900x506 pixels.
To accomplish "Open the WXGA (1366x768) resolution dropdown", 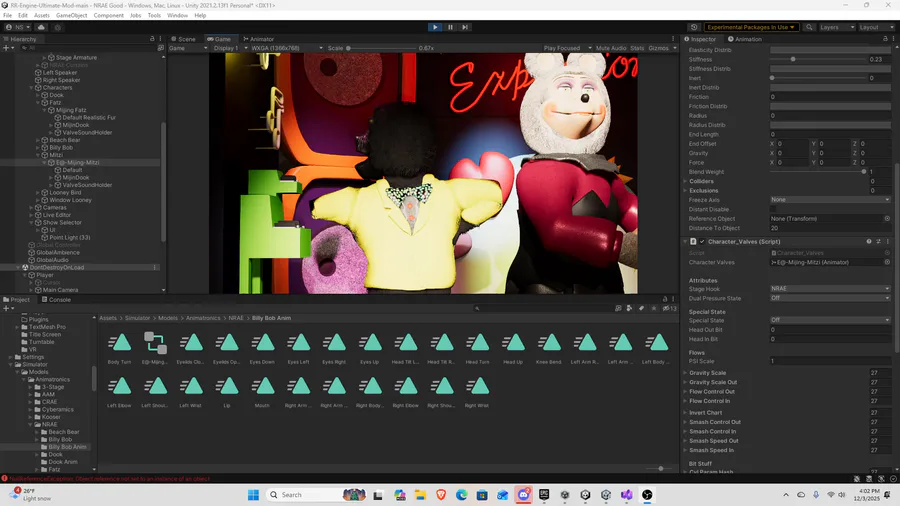I will pos(287,48).
